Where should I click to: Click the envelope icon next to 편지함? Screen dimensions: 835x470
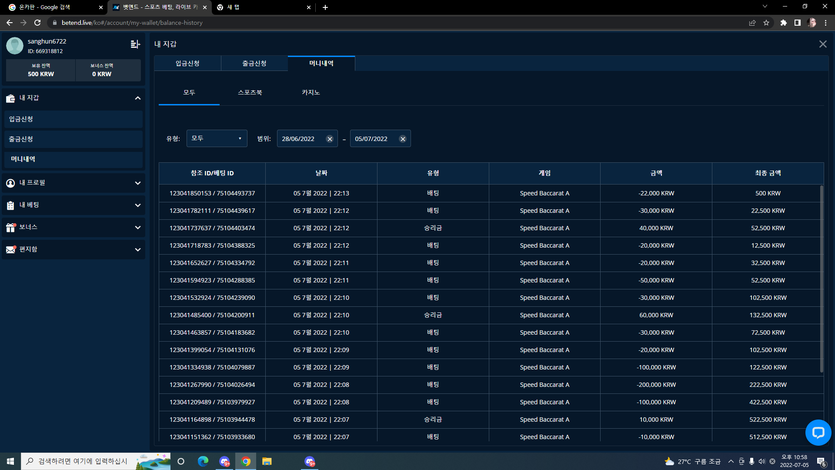pos(10,250)
